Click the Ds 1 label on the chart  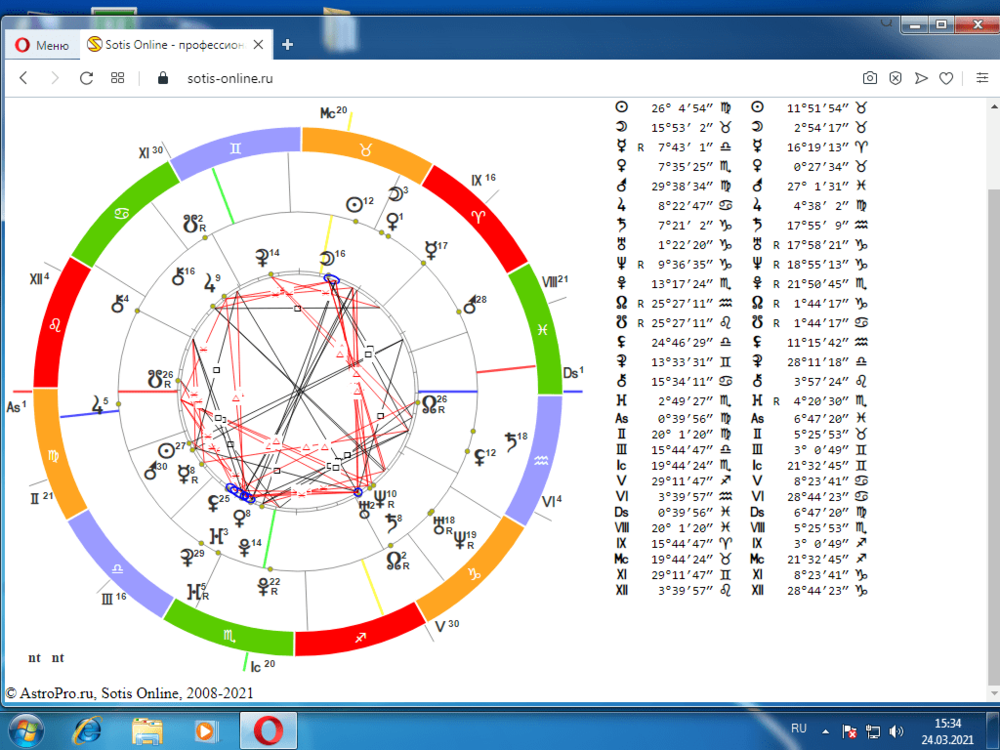point(573,372)
